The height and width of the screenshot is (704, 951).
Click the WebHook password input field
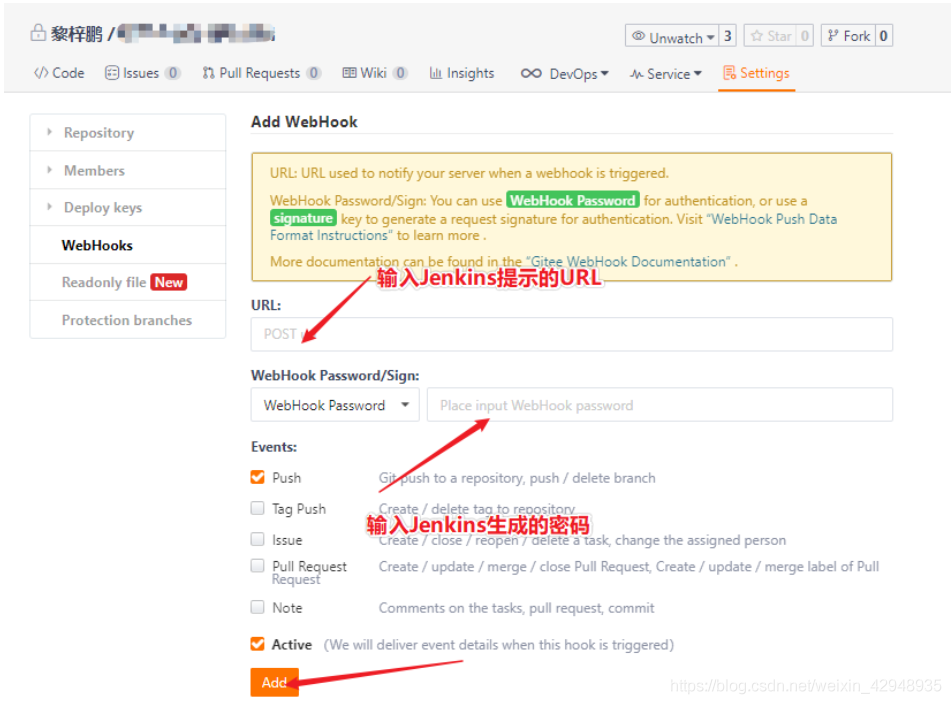(660, 404)
